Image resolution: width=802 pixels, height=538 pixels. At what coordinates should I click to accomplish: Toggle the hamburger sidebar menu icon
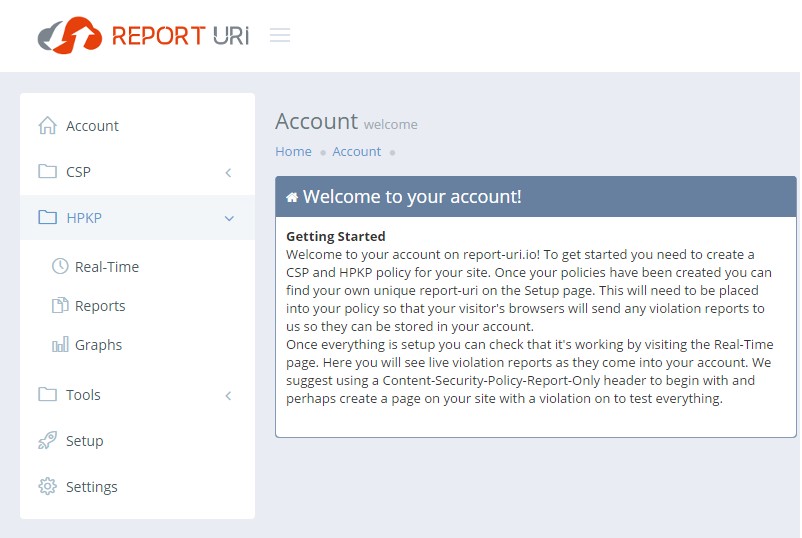pos(280,35)
